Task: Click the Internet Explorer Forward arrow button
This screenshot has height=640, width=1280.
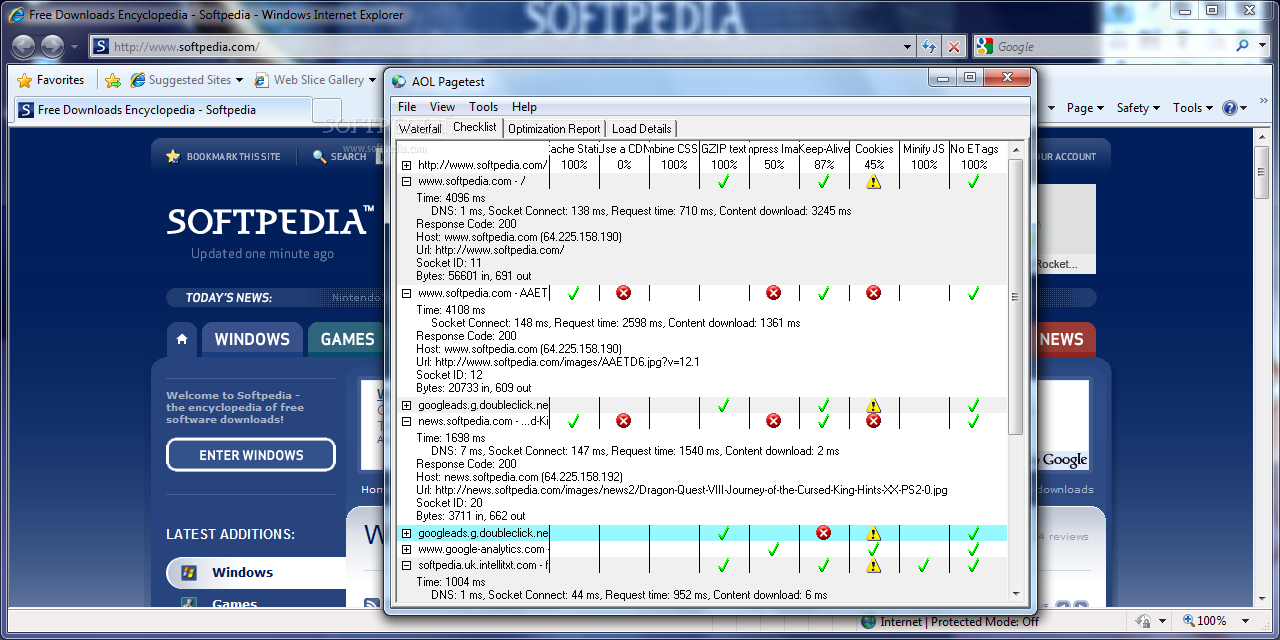Action: pos(53,46)
